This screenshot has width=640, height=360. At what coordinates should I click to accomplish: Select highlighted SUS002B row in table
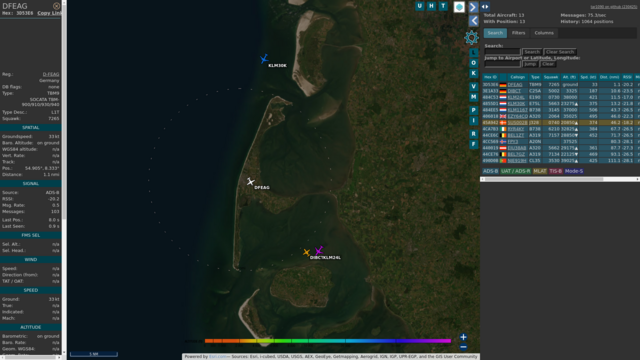(560, 122)
